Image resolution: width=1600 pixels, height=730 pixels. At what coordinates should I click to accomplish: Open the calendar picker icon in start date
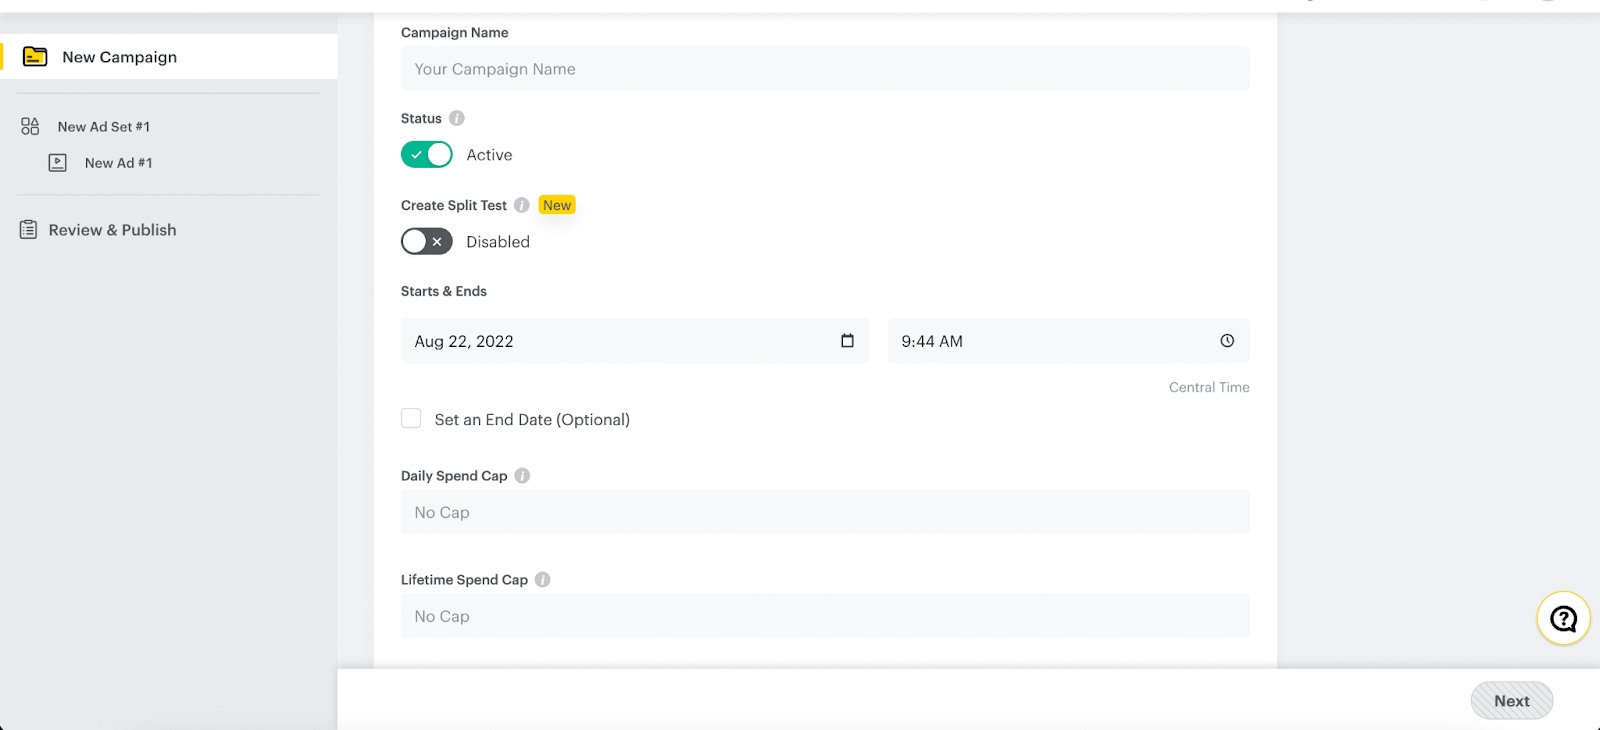pos(847,341)
